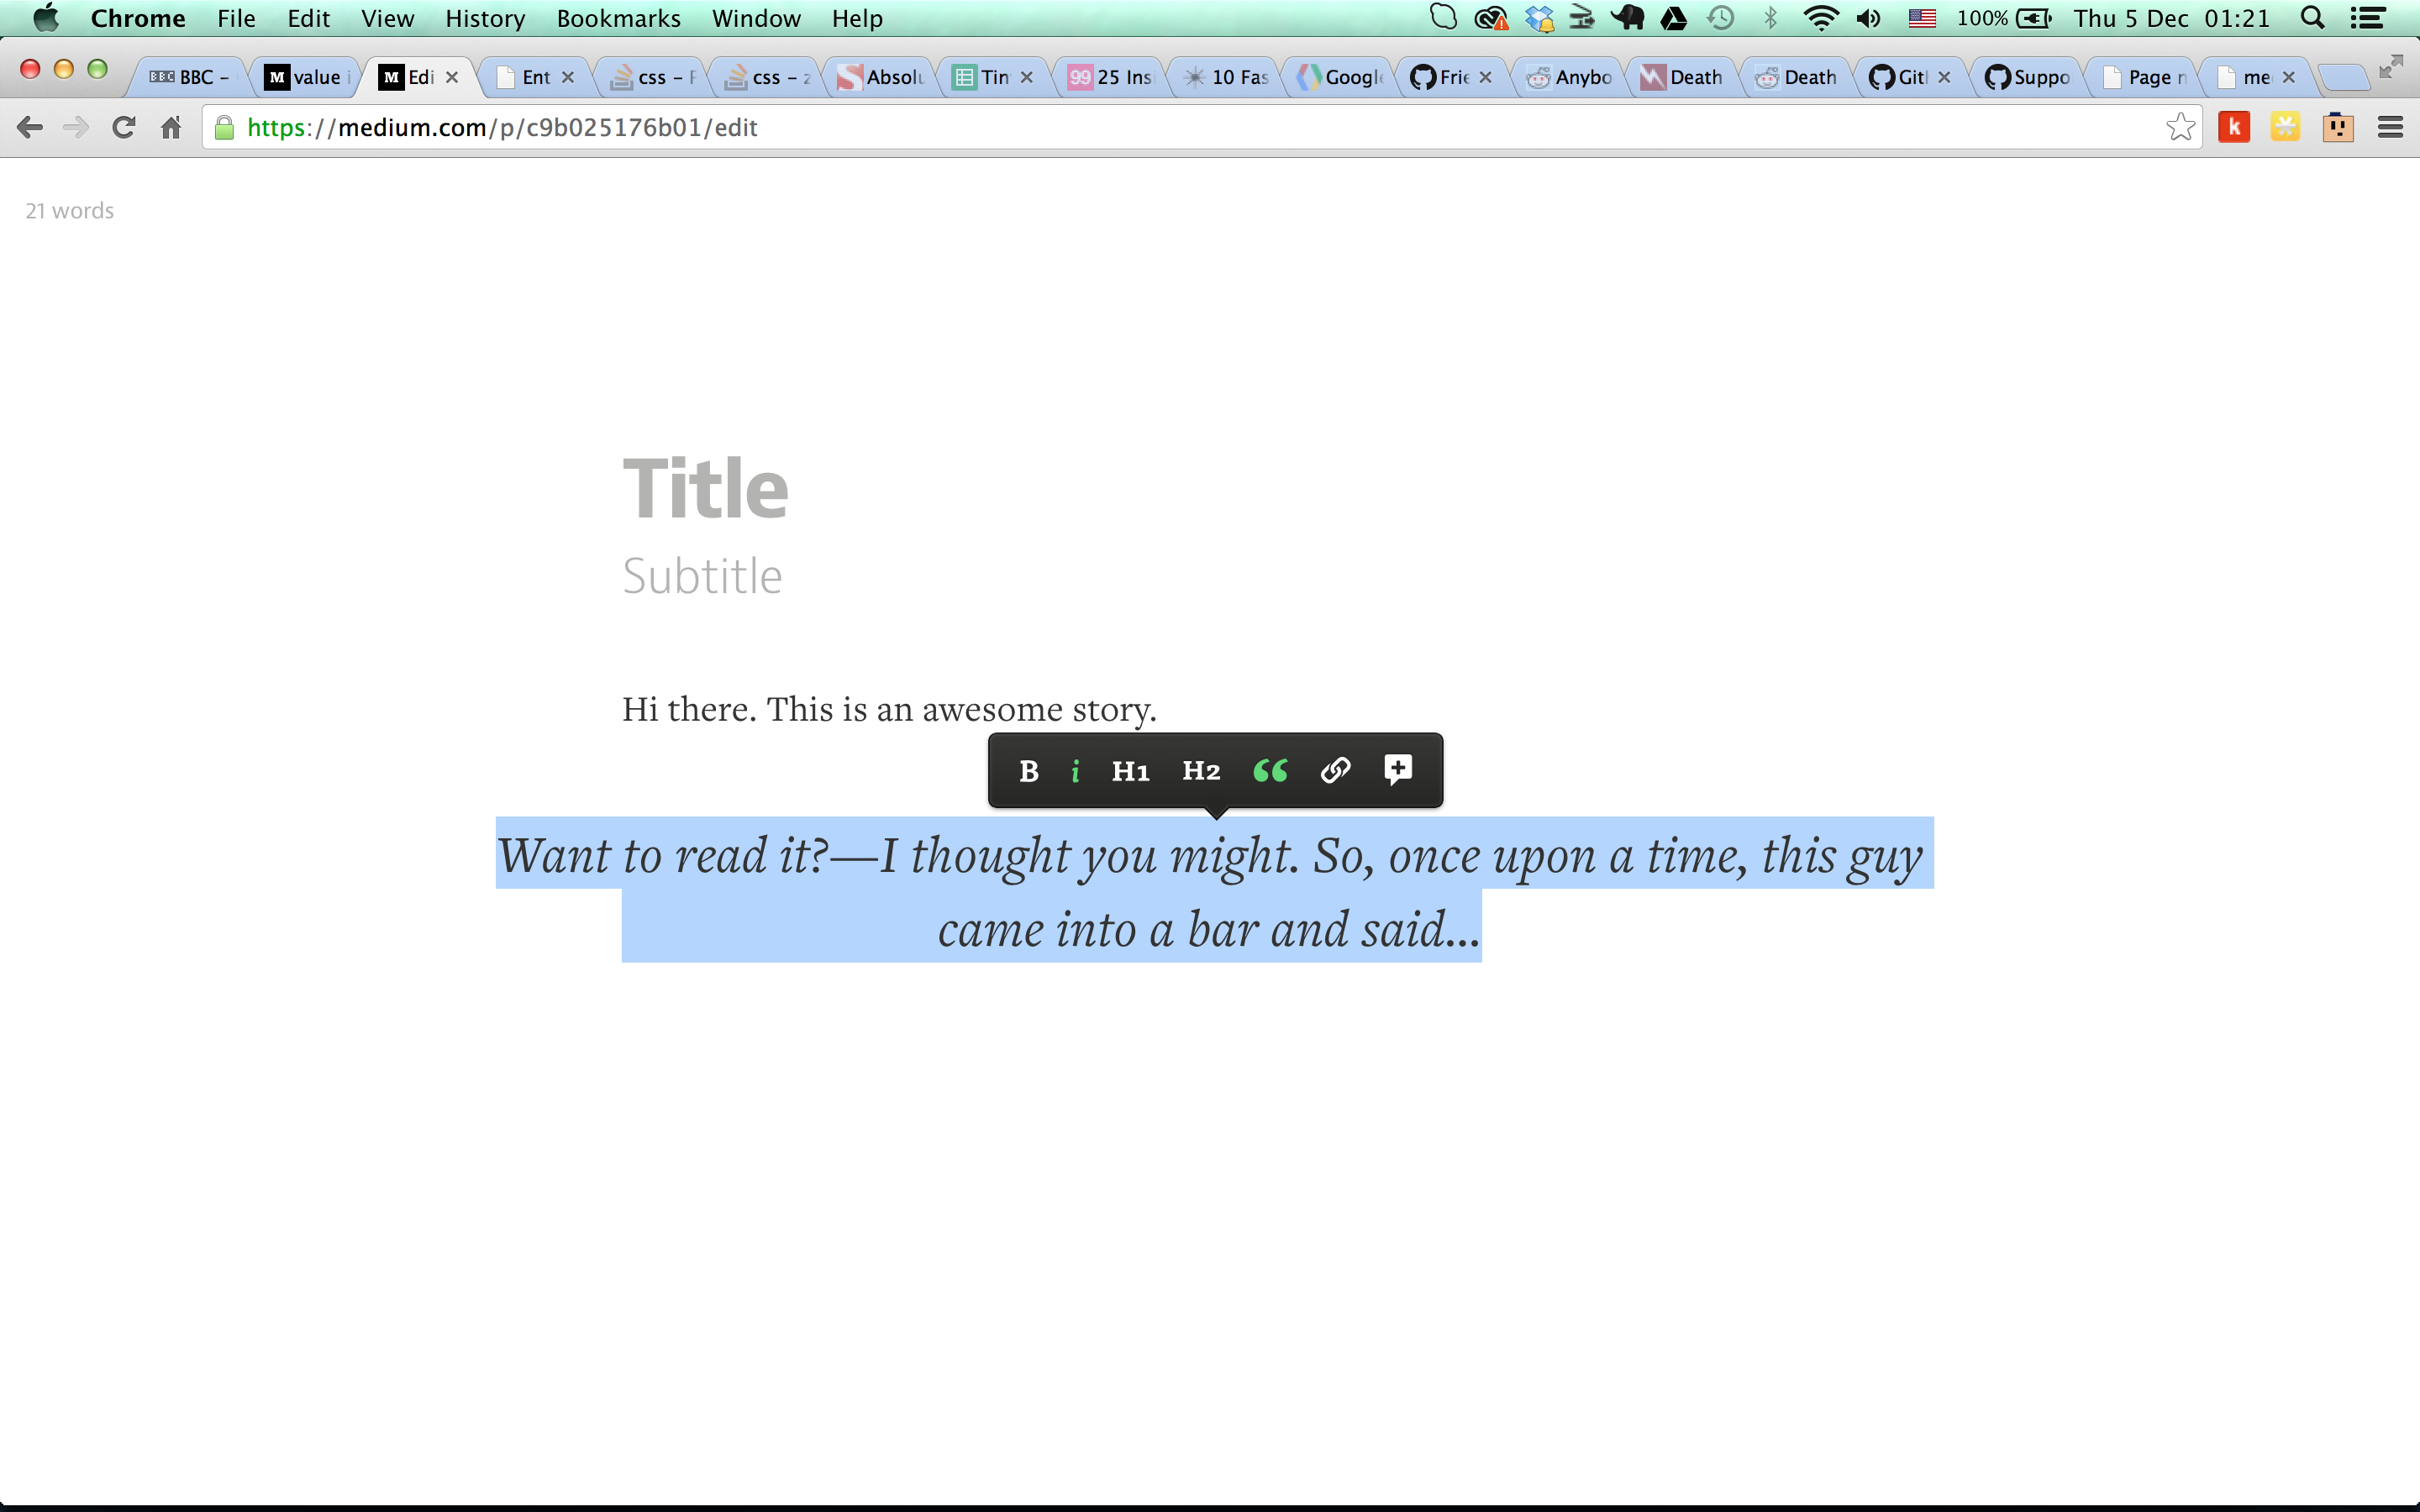Open Time Machine menu bar icon
The width and height of the screenshot is (2420, 1512).
1721,18
